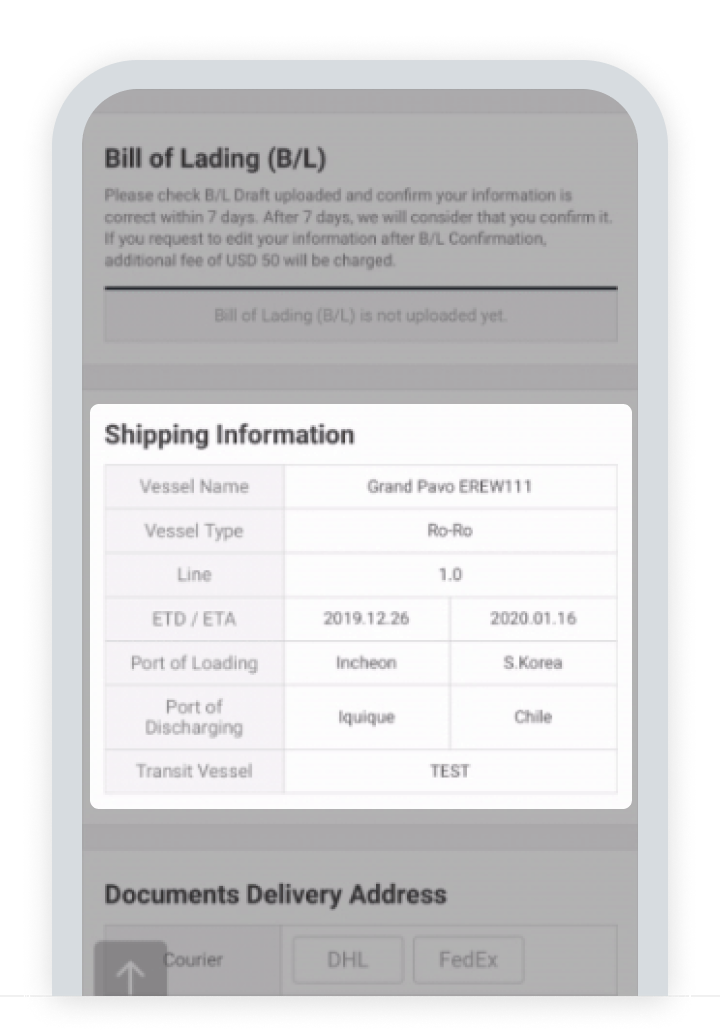Click the Port of Discharging label
Viewport: 720px width, 1035px height.
coord(194,717)
